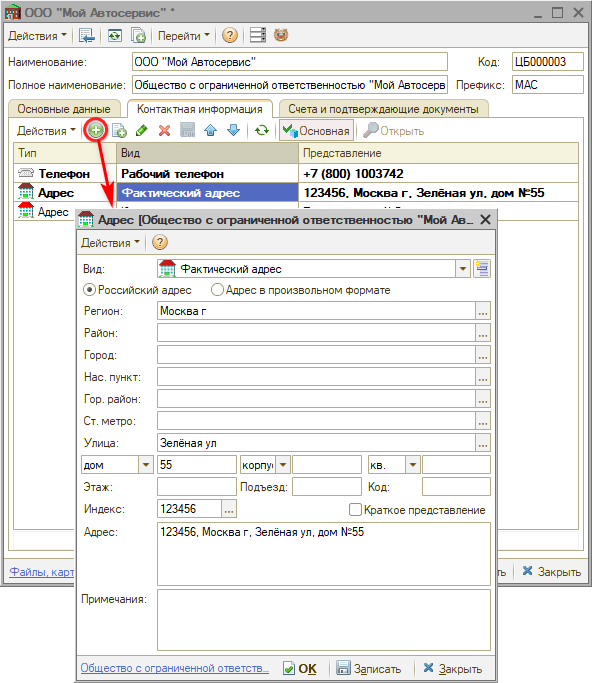Image resolution: width=592 pixels, height=683 pixels.
Task: Click the Записать button in the address dialog
Action: [369, 668]
